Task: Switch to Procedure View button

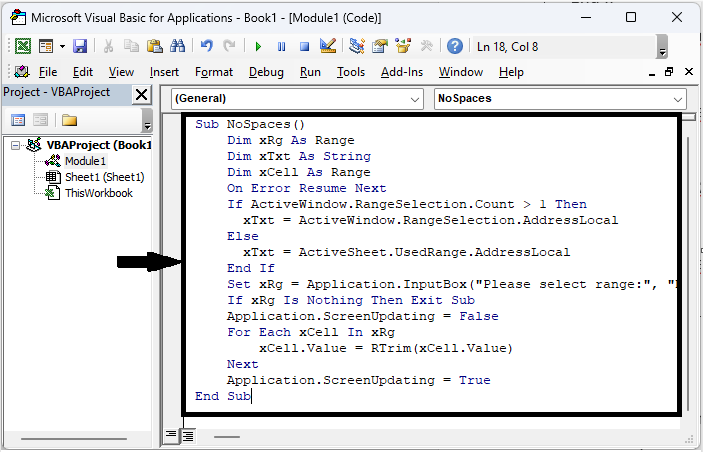Action: click(x=171, y=435)
